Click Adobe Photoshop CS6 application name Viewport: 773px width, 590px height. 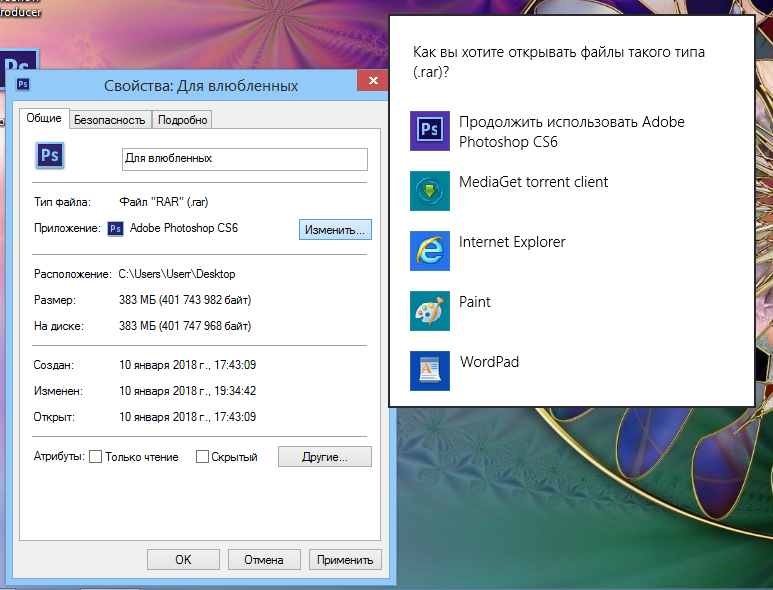(x=183, y=228)
